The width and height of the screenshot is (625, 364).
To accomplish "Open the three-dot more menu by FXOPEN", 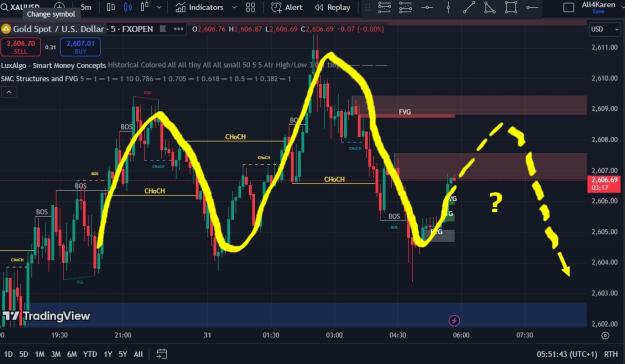I will coord(178,29).
